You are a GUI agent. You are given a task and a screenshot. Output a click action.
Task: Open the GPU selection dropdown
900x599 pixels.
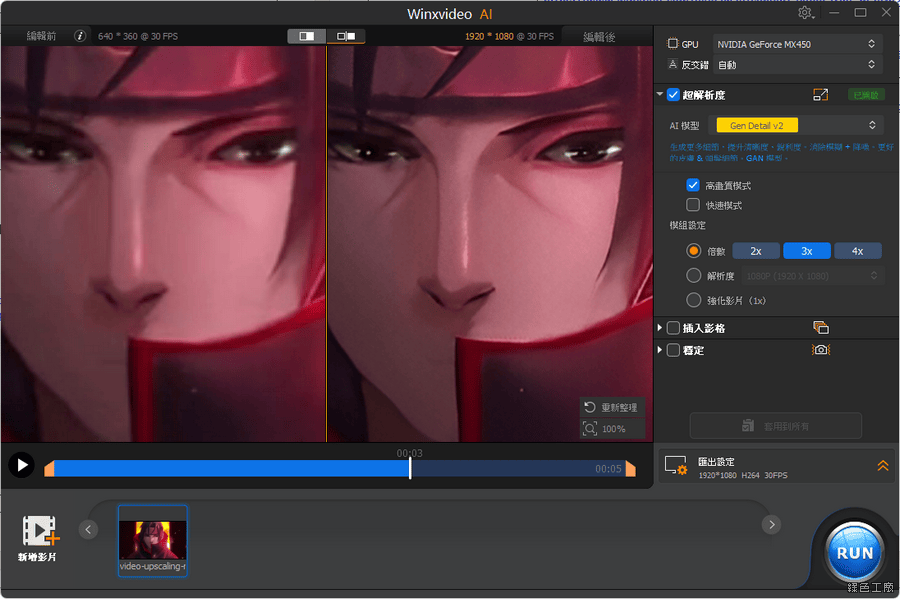[796, 44]
